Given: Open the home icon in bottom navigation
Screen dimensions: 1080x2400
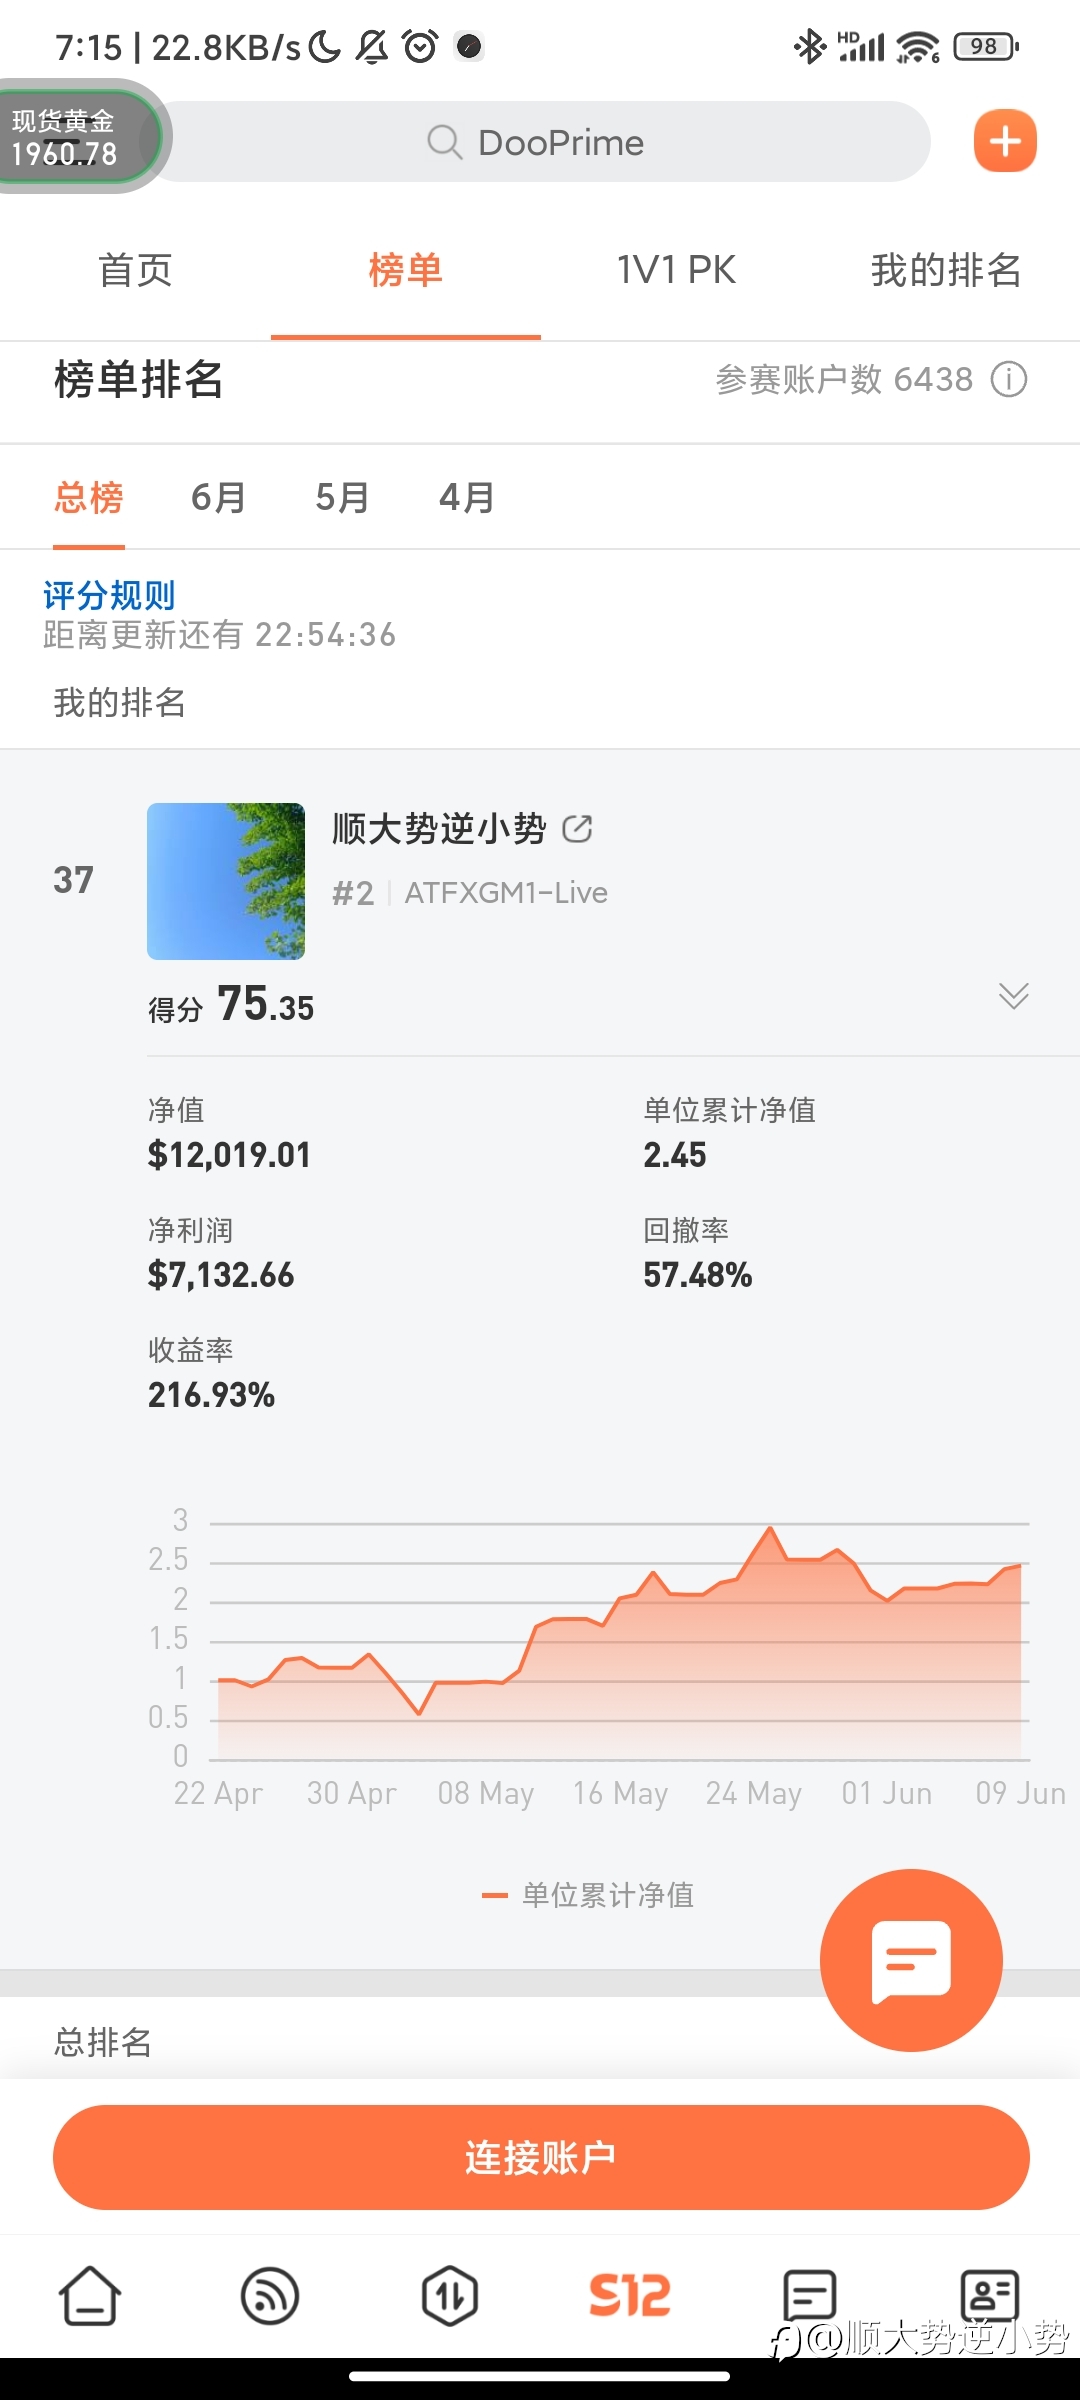Looking at the screenshot, I should pos(90,2295).
